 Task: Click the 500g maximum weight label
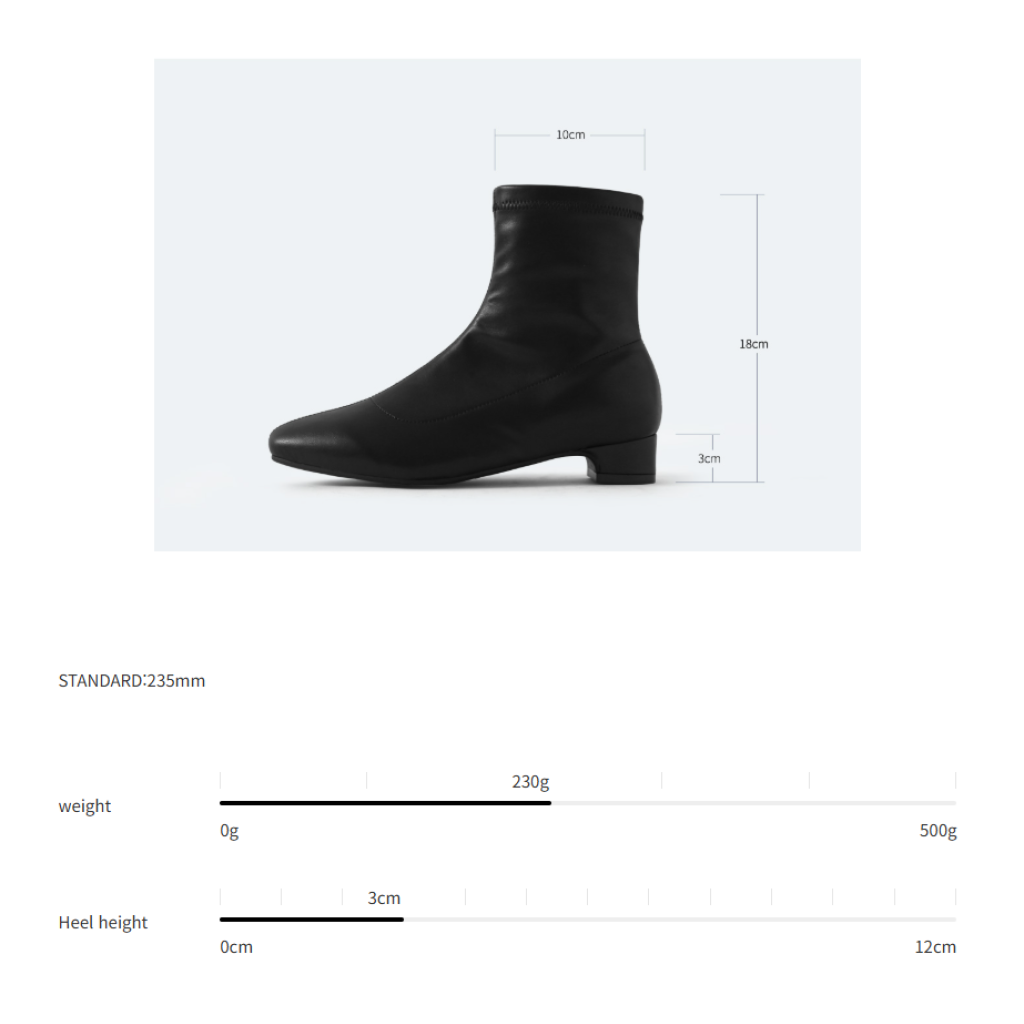pyautogui.click(x=938, y=831)
